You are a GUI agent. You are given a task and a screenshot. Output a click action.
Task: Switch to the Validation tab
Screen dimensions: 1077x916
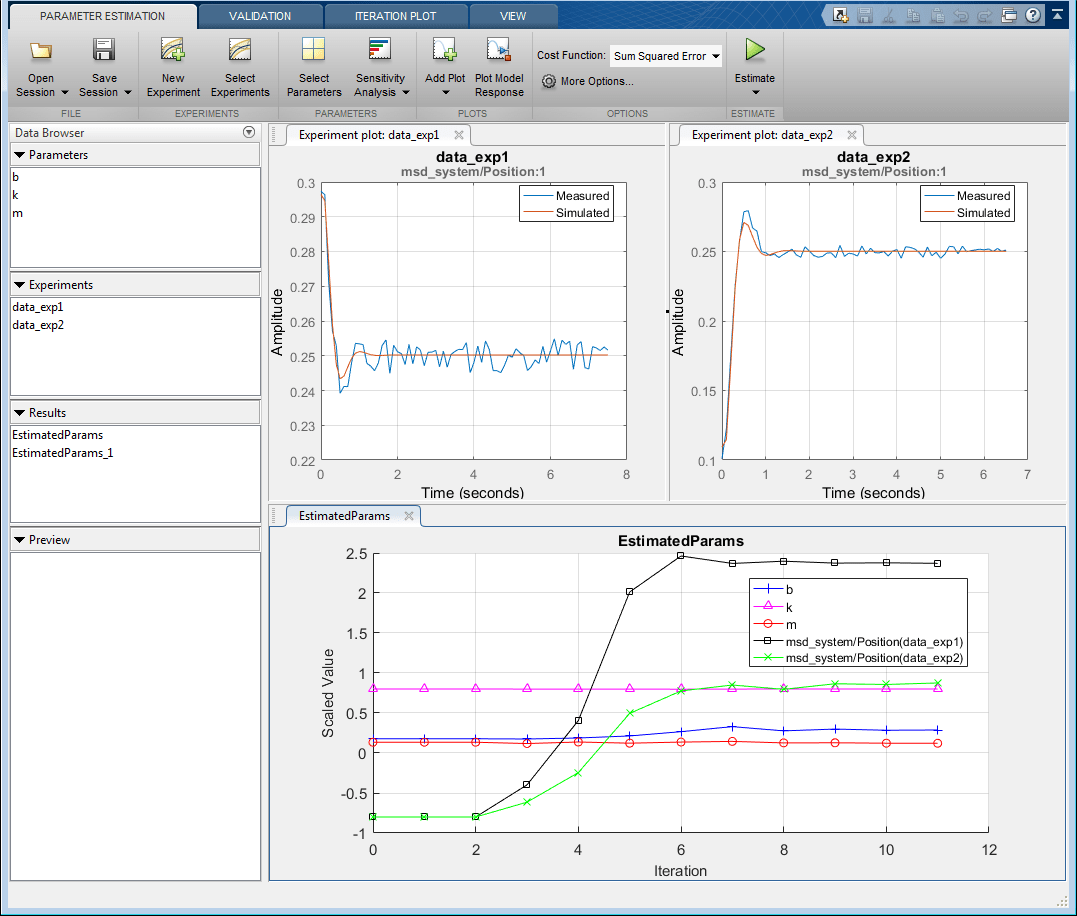[259, 16]
